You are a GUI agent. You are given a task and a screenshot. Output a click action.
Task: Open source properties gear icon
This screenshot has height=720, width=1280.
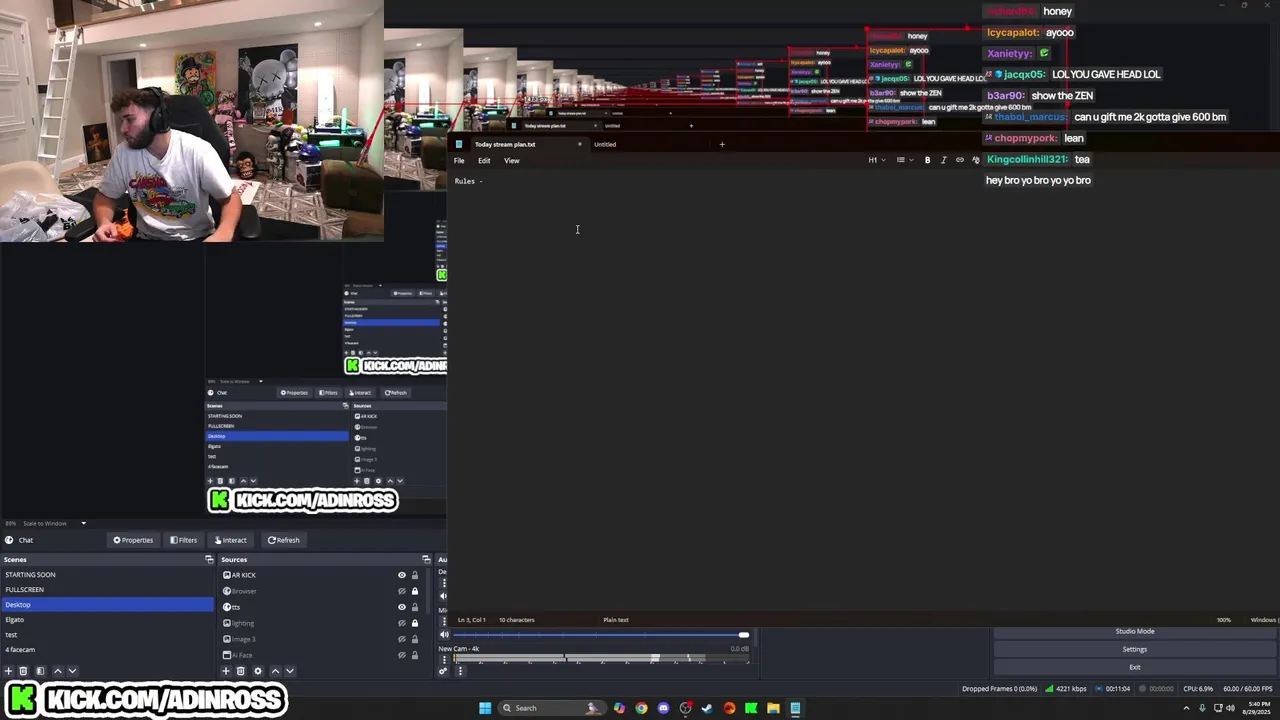pyautogui.click(x=257, y=671)
